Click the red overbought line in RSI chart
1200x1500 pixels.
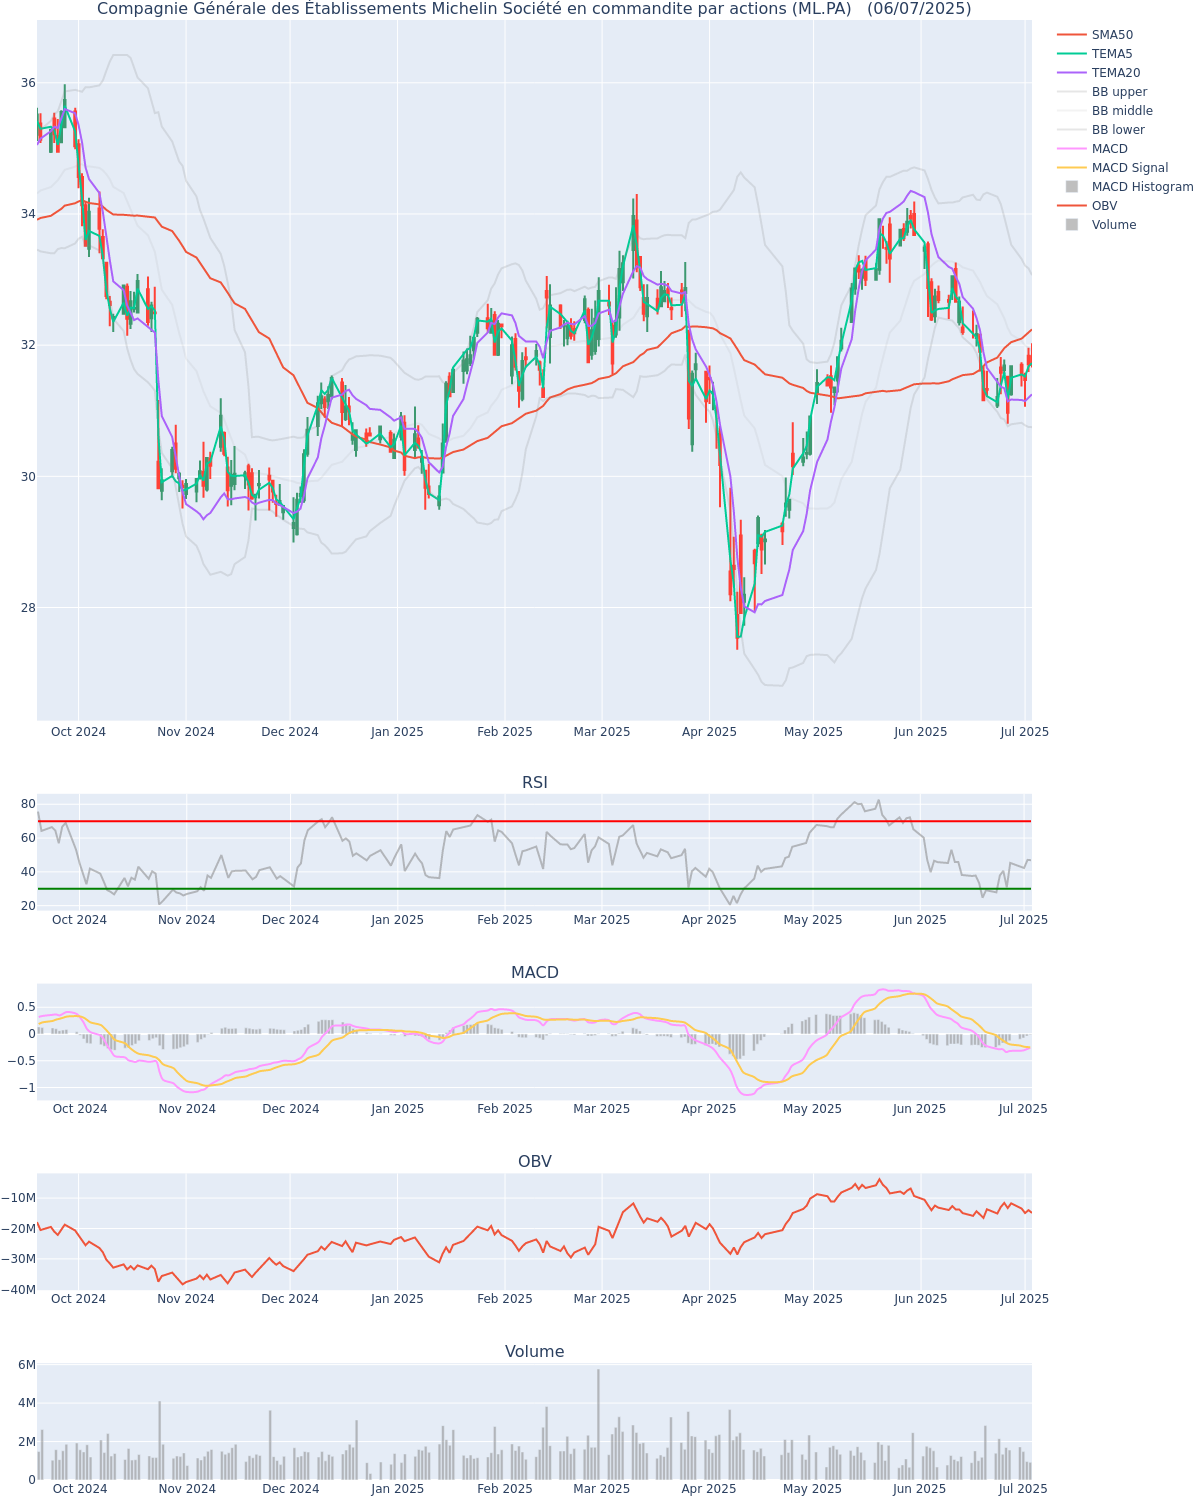point(534,821)
